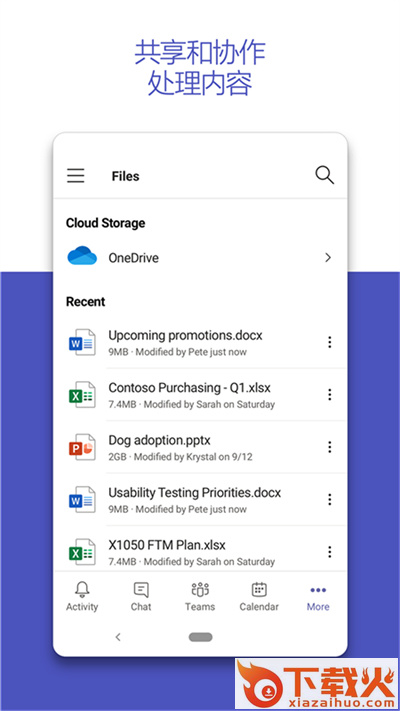Open the Calendar tab
The width and height of the screenshot is (400, 711).
pos(259,597)
